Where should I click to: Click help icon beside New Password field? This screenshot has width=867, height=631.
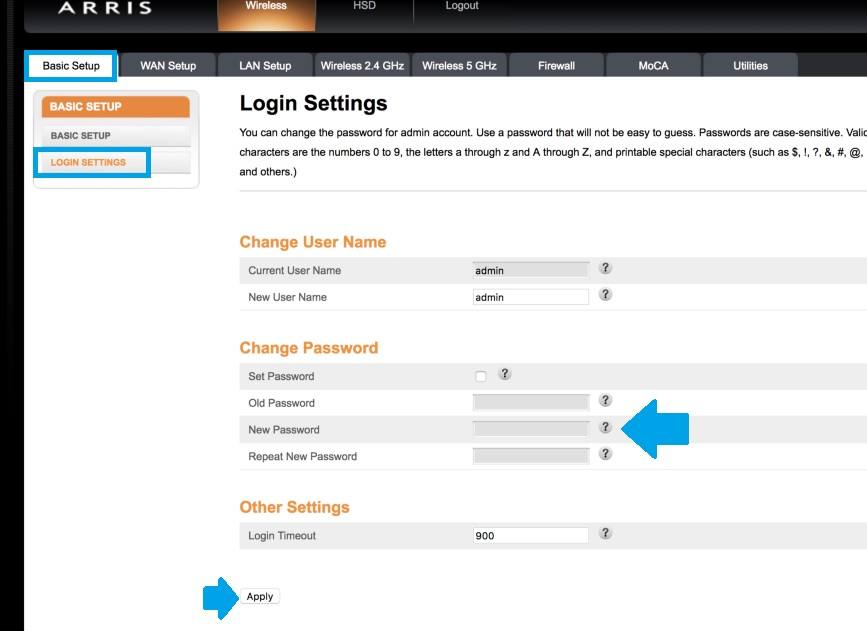point(605,427)
